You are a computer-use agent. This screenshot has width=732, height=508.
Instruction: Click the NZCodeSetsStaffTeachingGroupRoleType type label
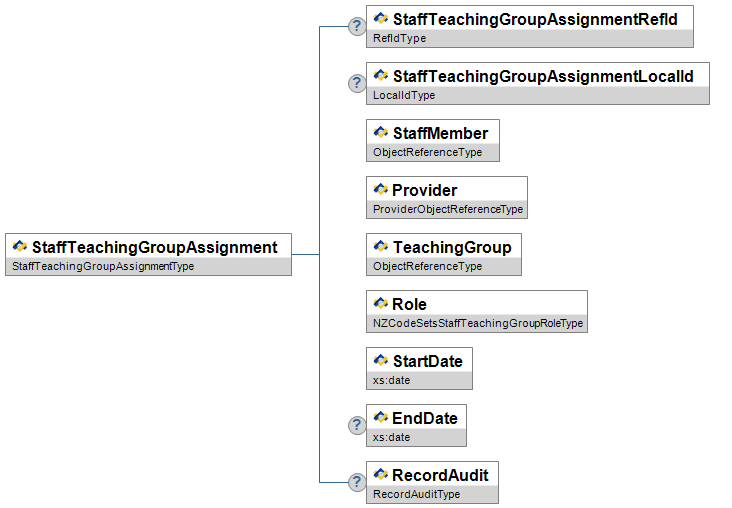[477, 324]
